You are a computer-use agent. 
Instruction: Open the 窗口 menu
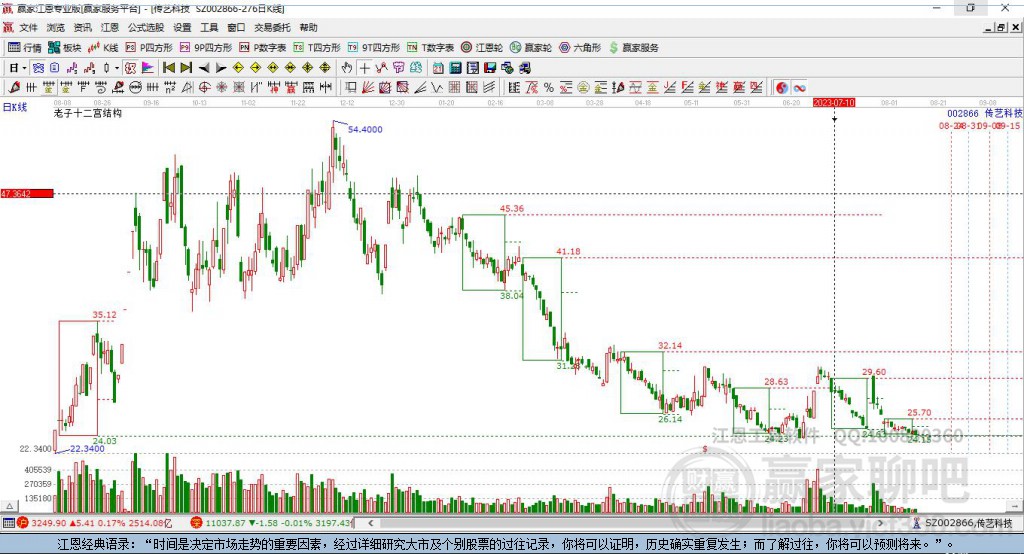pyautogui.click(x=236, y=27)
